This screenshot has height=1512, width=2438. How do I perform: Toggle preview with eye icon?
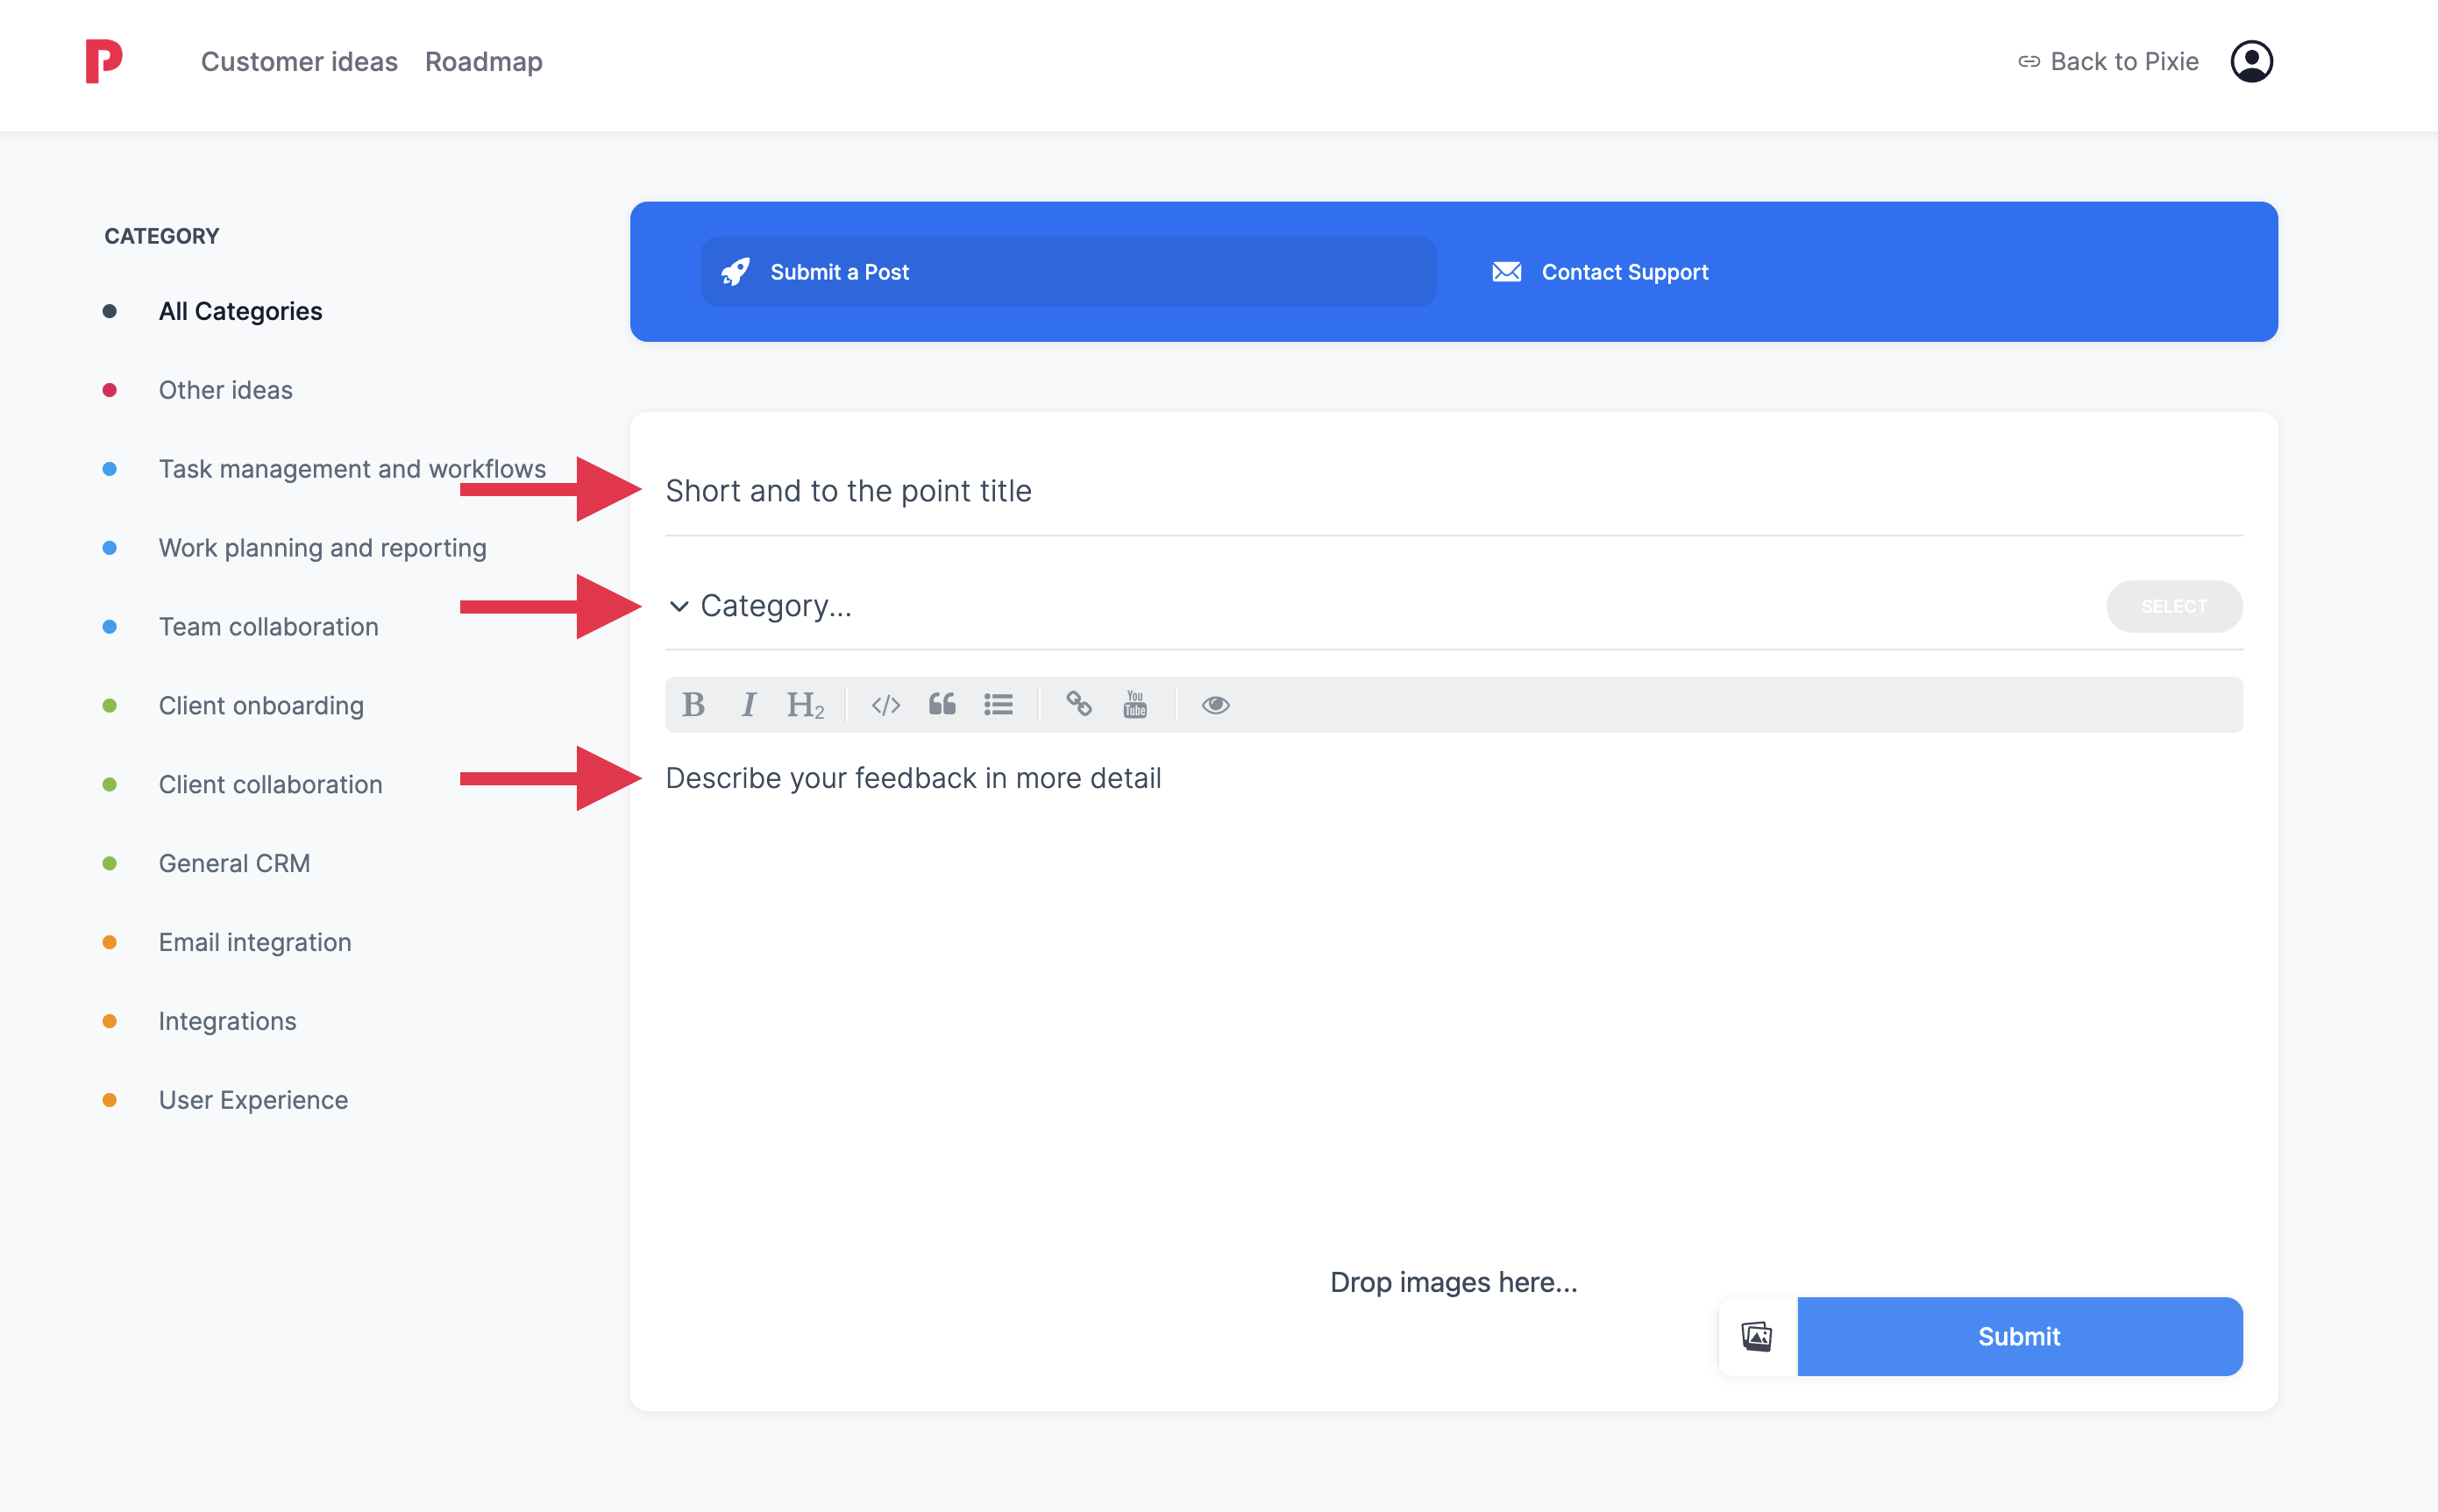(1215, 705)
